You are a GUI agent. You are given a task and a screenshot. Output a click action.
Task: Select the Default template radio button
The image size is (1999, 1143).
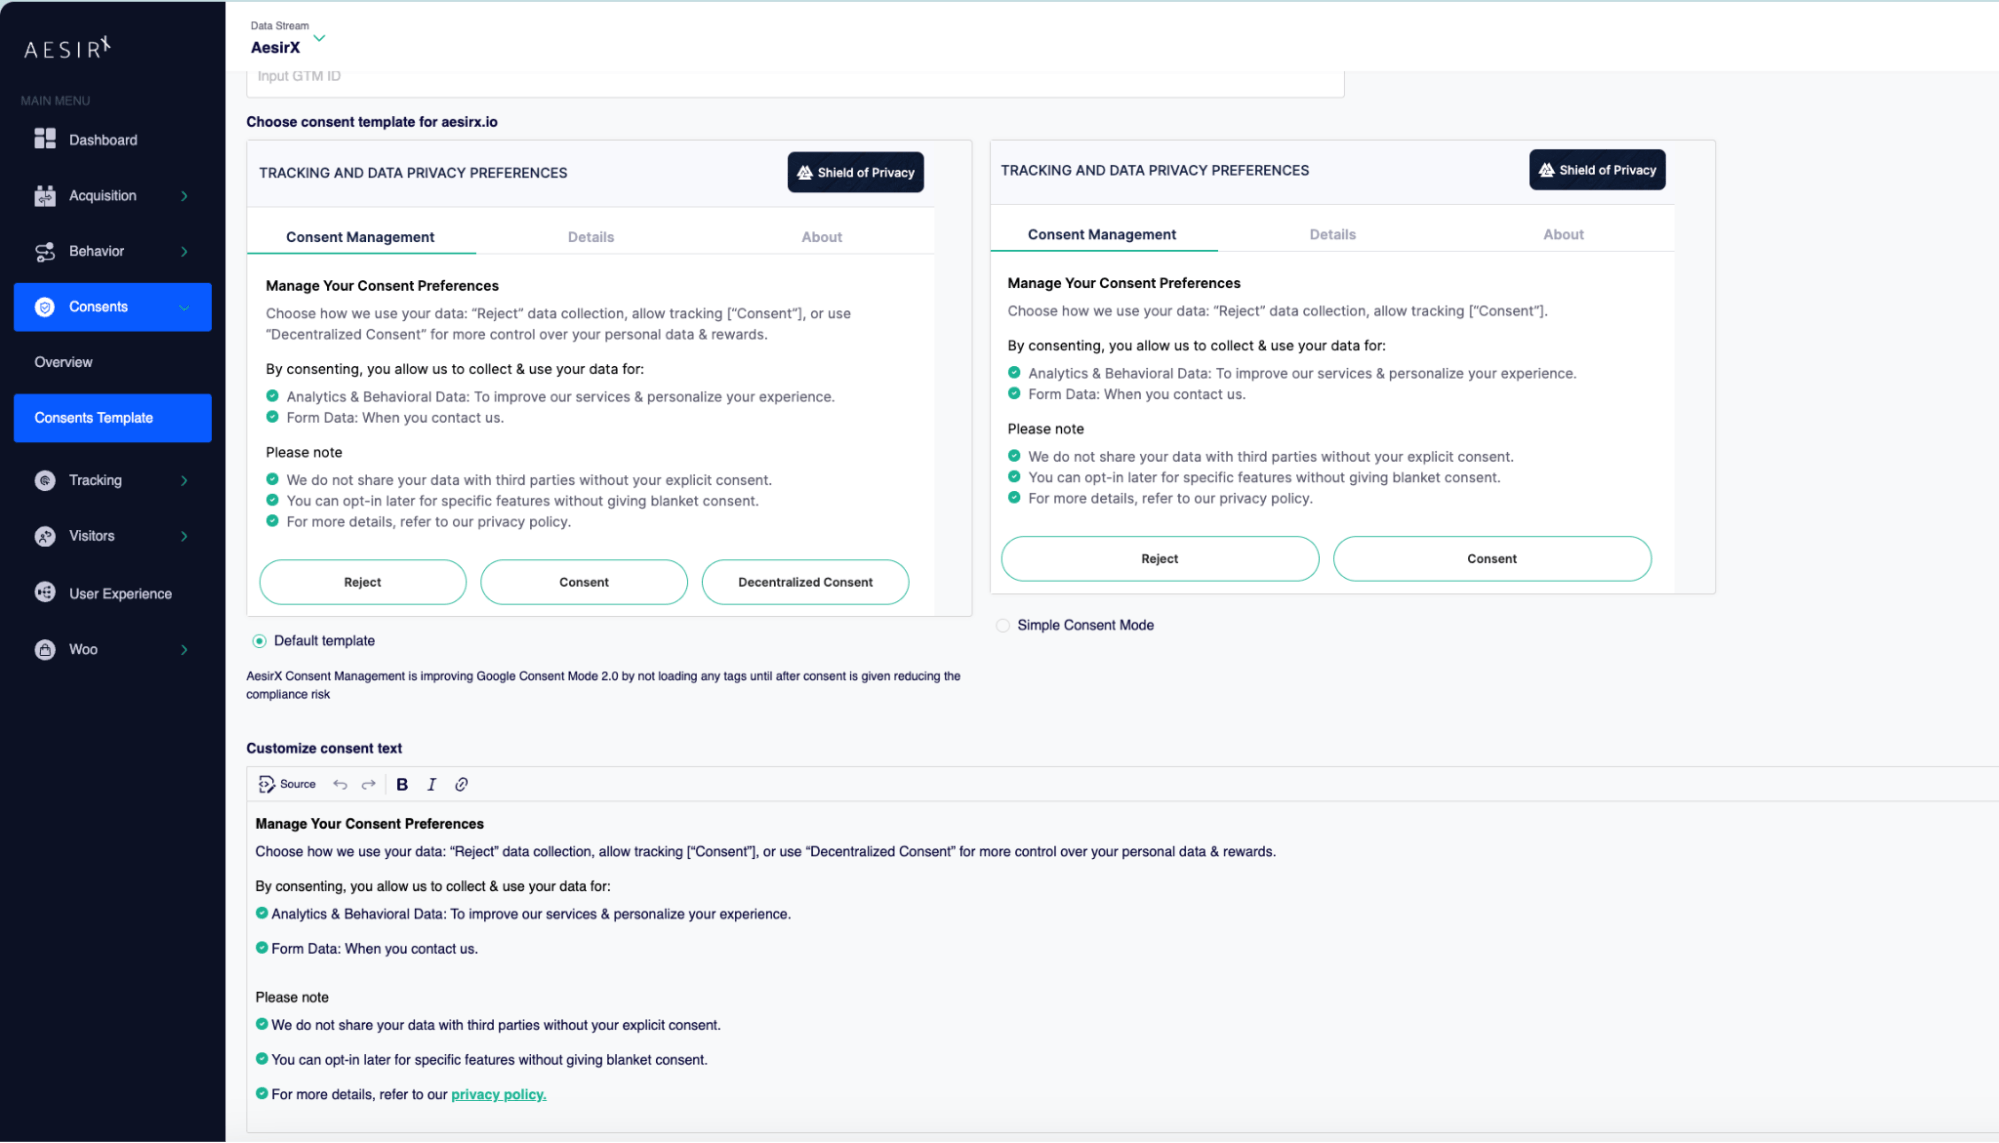[x=259, y=641]
